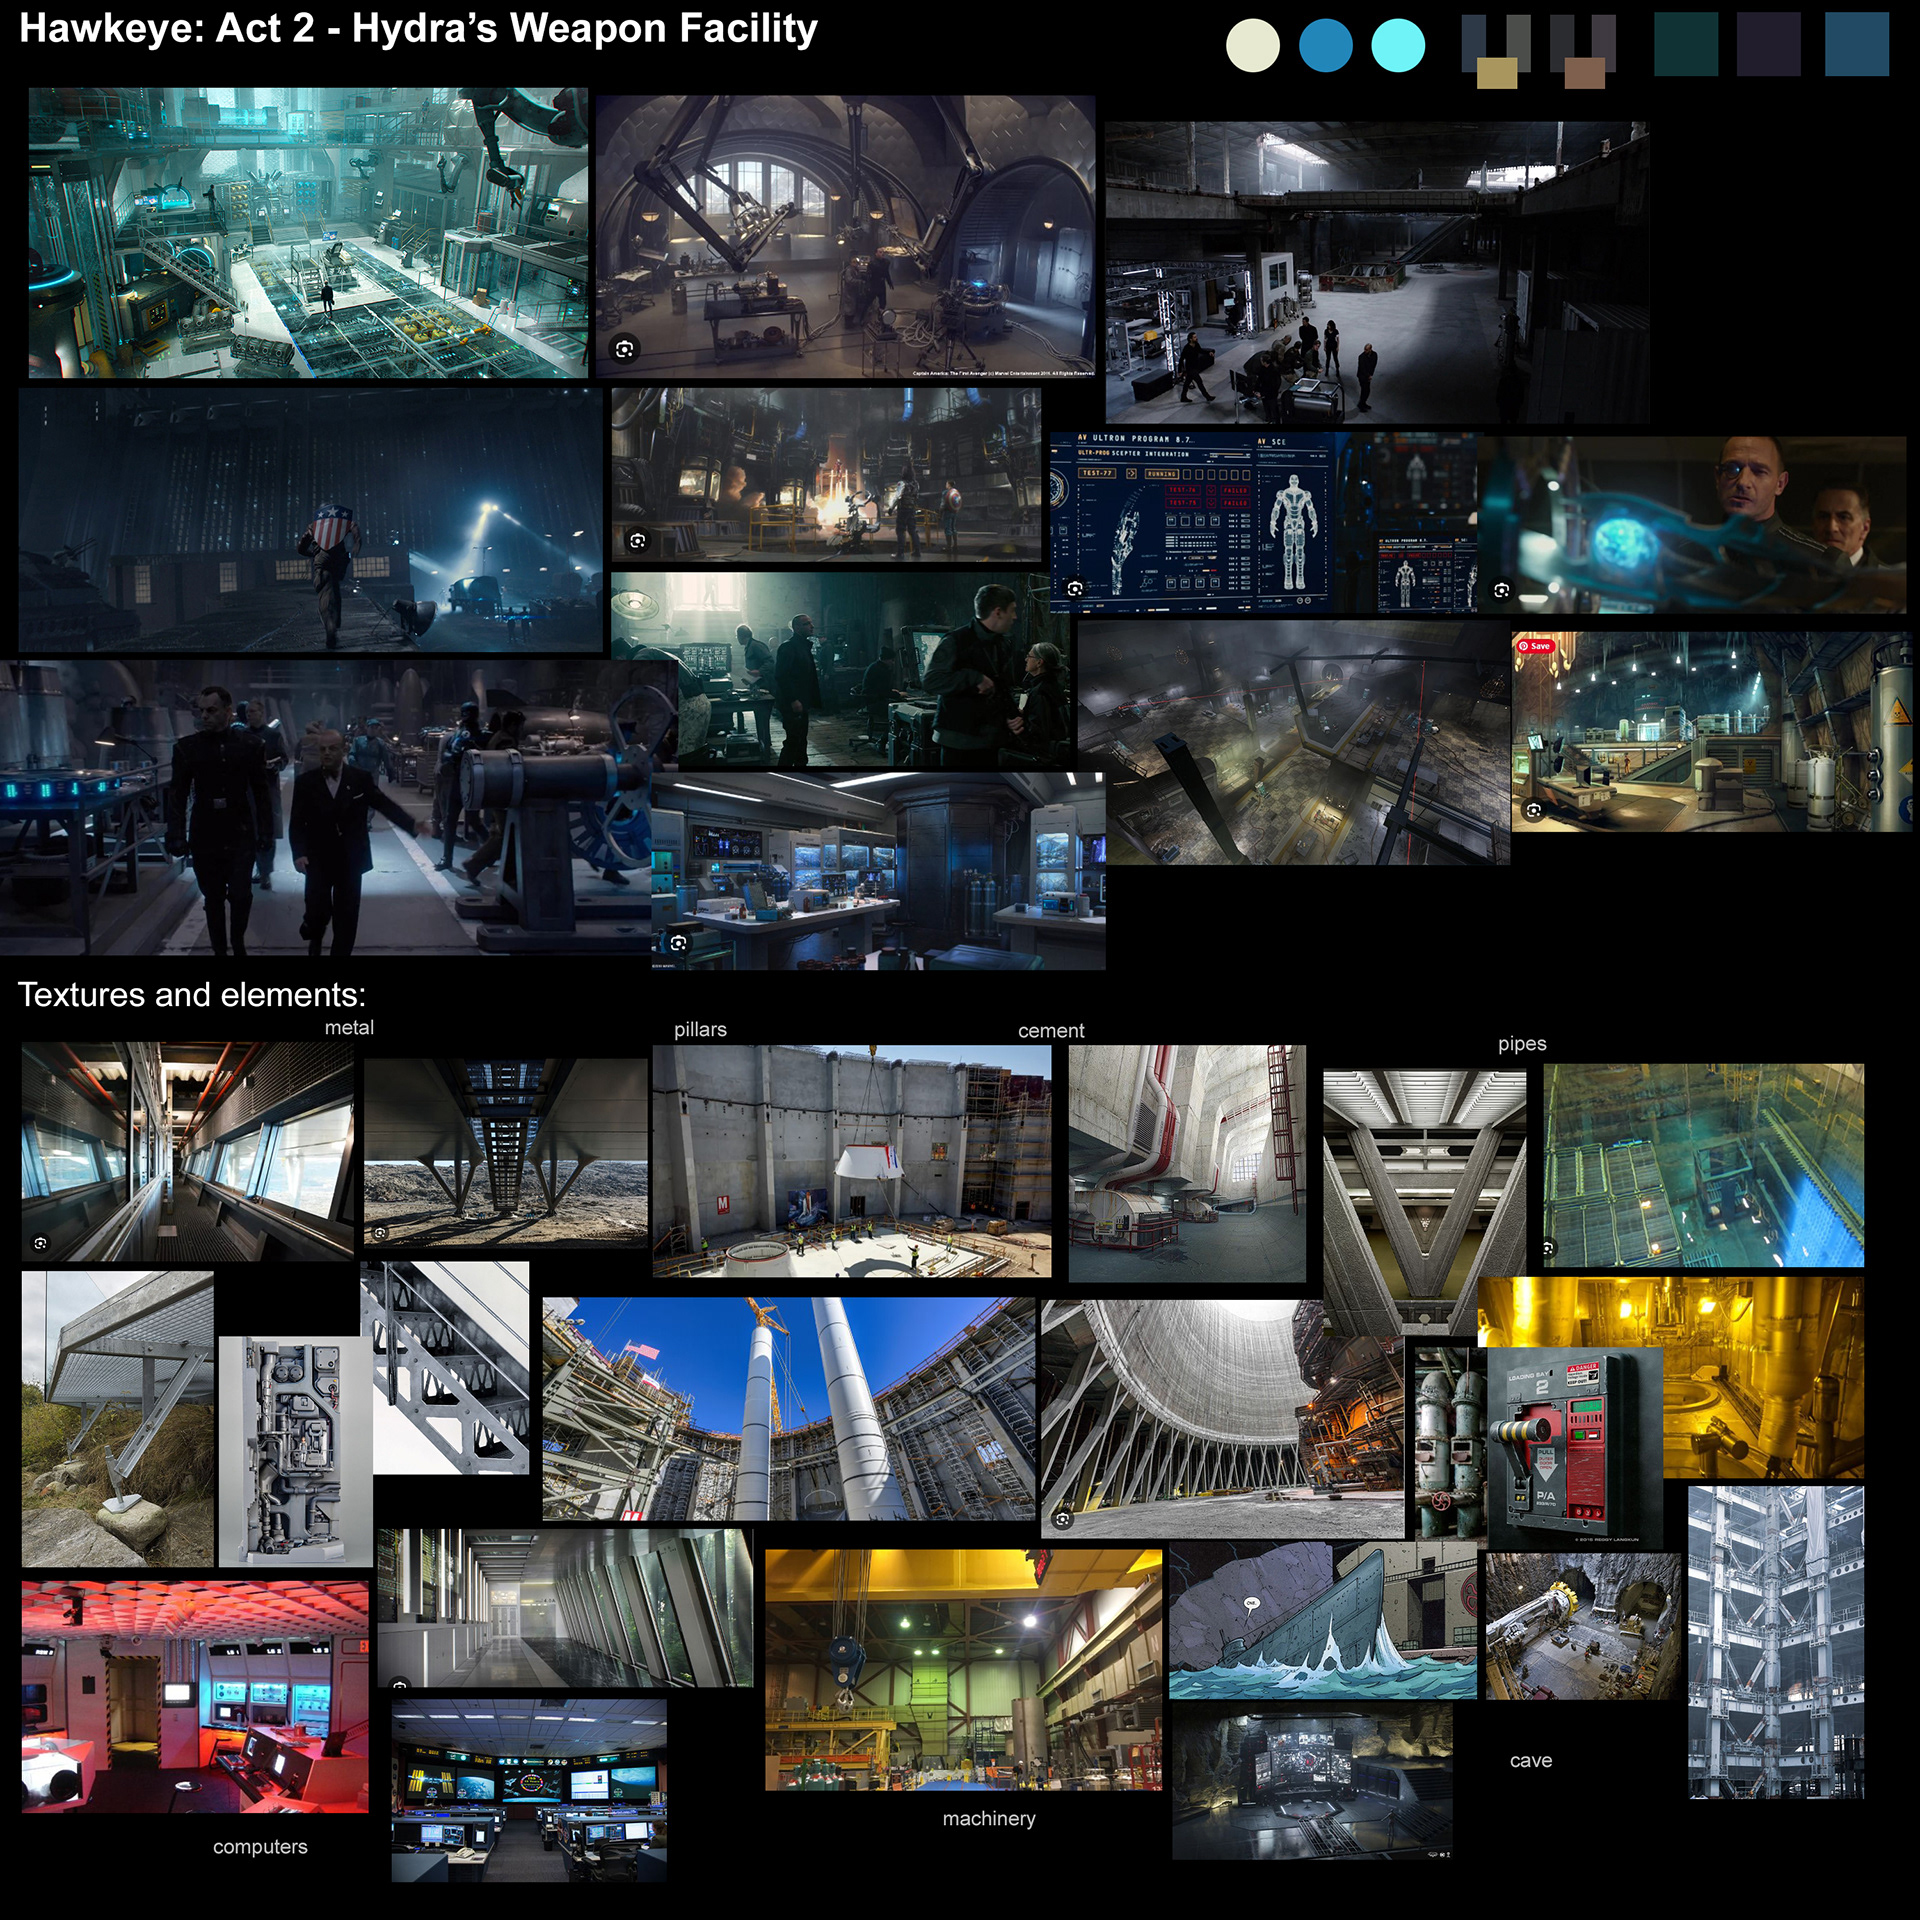The width and height of the screenshot is (1920, 1920).
Task: Select Captain America running with shield image
Action: coord(311,521)
